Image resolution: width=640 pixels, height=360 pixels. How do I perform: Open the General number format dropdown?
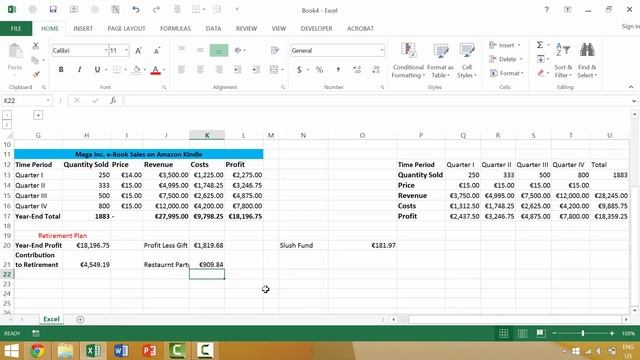382,51
